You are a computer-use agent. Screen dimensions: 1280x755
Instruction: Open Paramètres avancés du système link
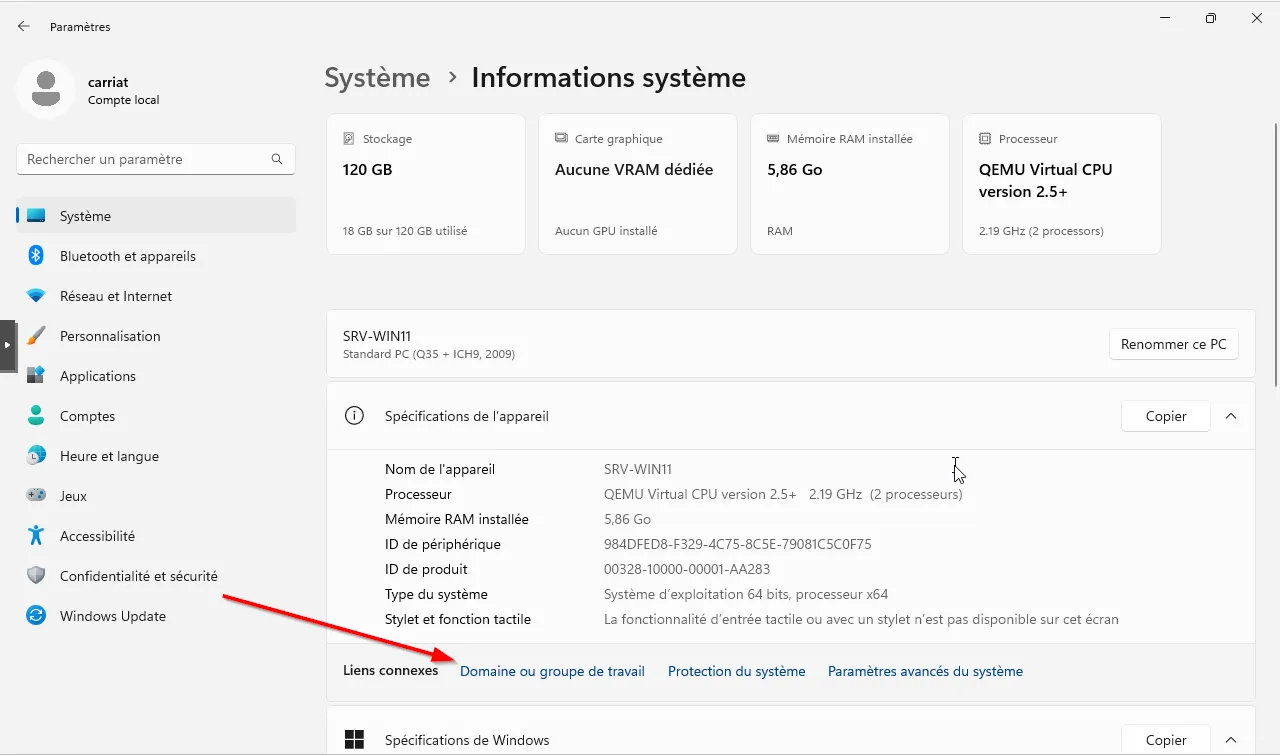click(x=925, y=671)
